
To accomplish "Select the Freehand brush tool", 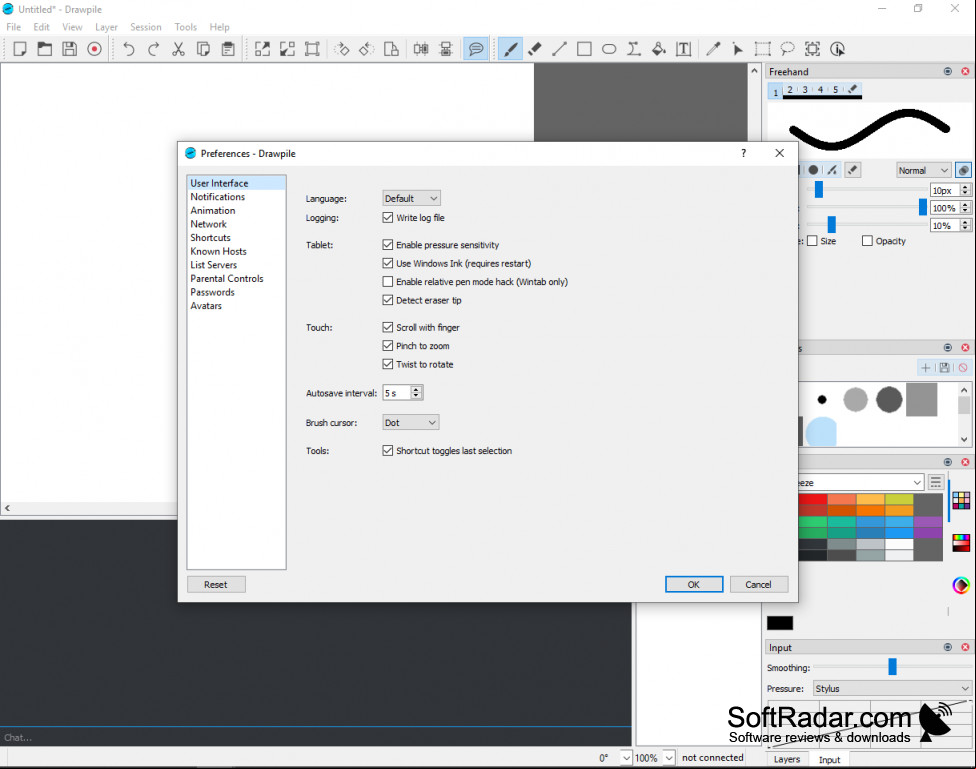I will click(510, 49).
